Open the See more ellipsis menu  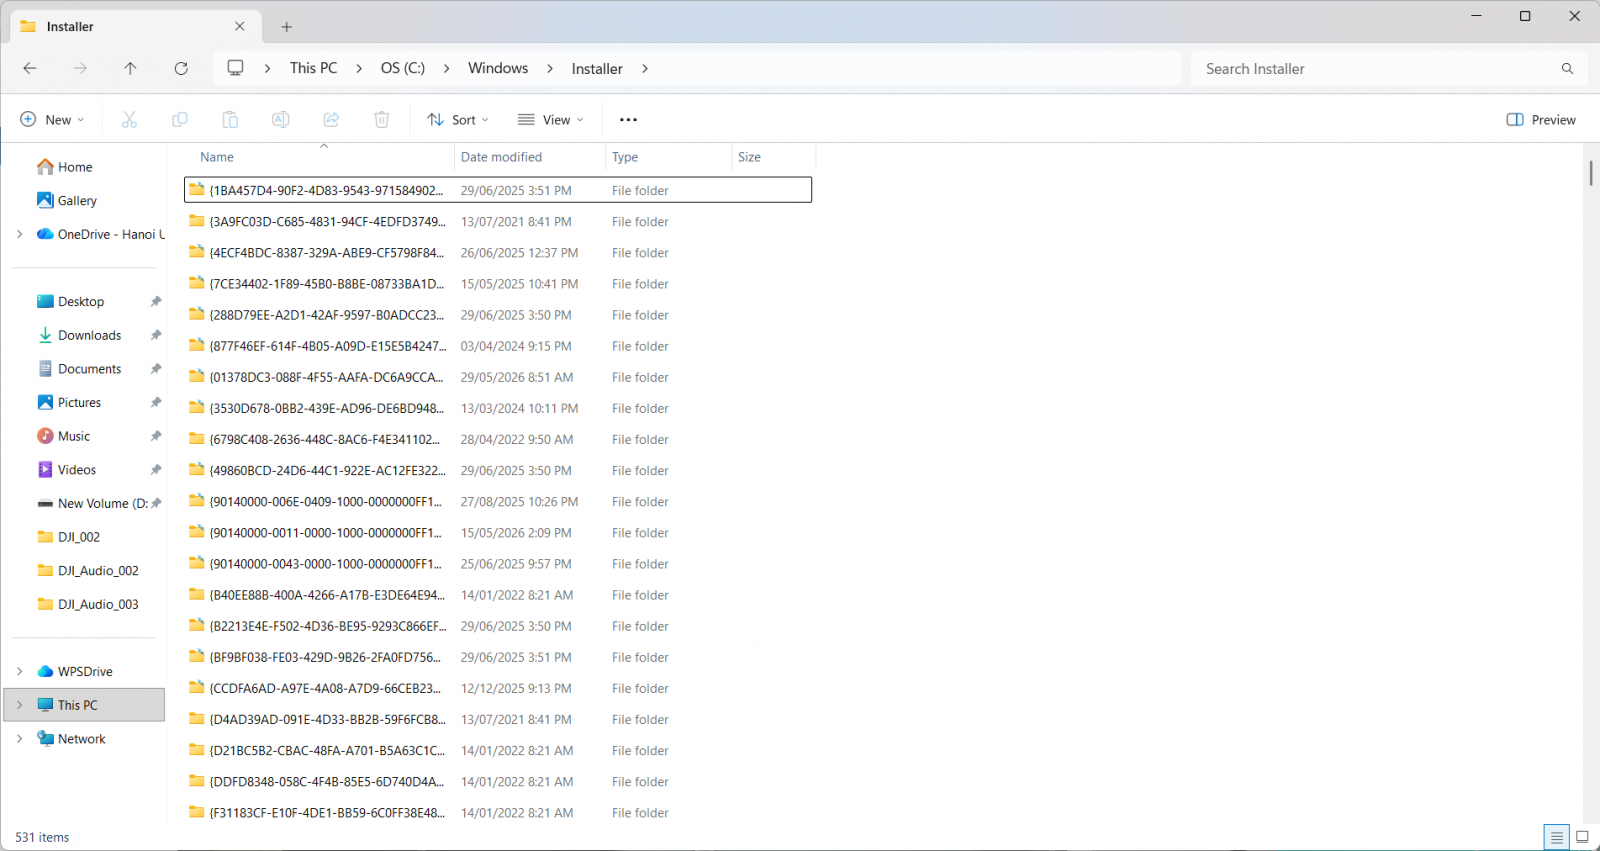(628, 120)
